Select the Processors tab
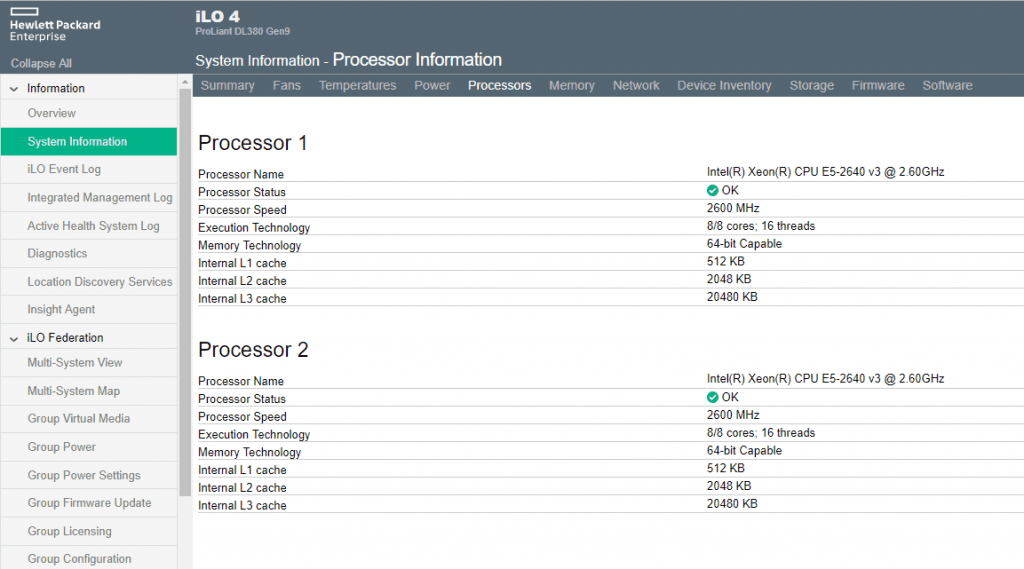 point(500,86)
